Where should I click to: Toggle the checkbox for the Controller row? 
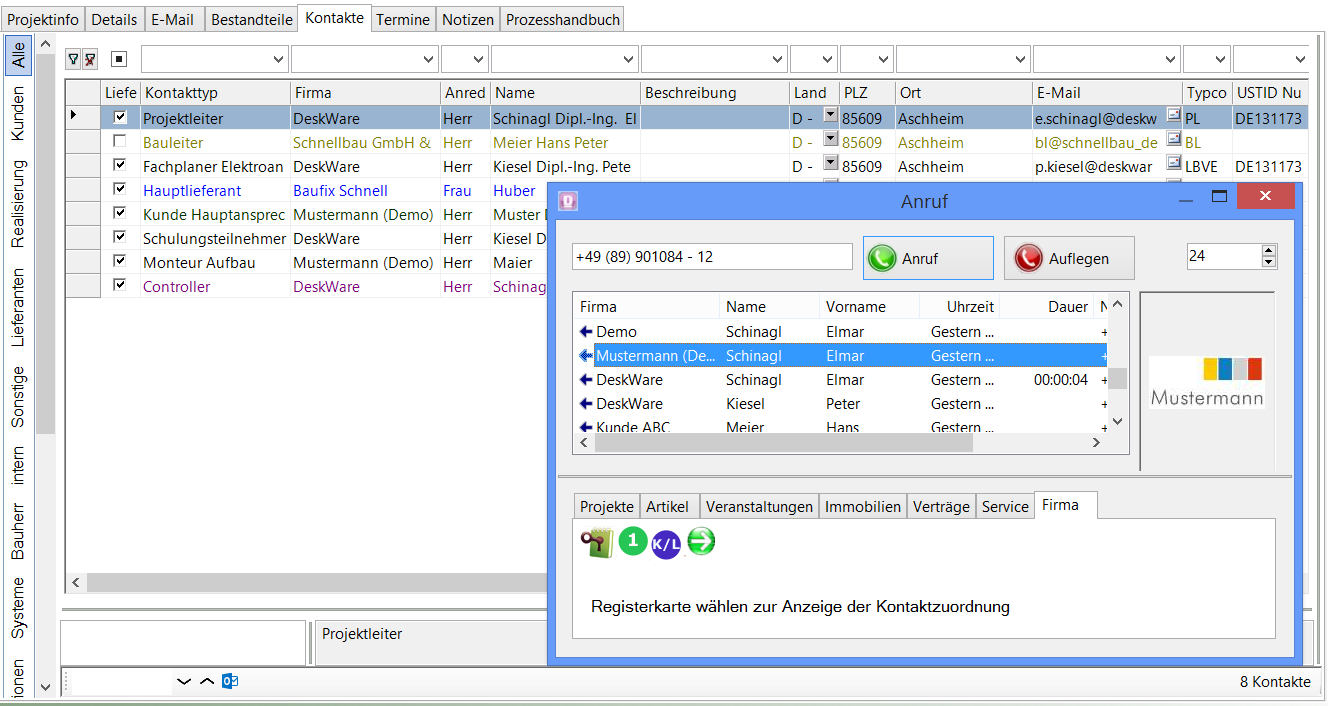[120, 285]
